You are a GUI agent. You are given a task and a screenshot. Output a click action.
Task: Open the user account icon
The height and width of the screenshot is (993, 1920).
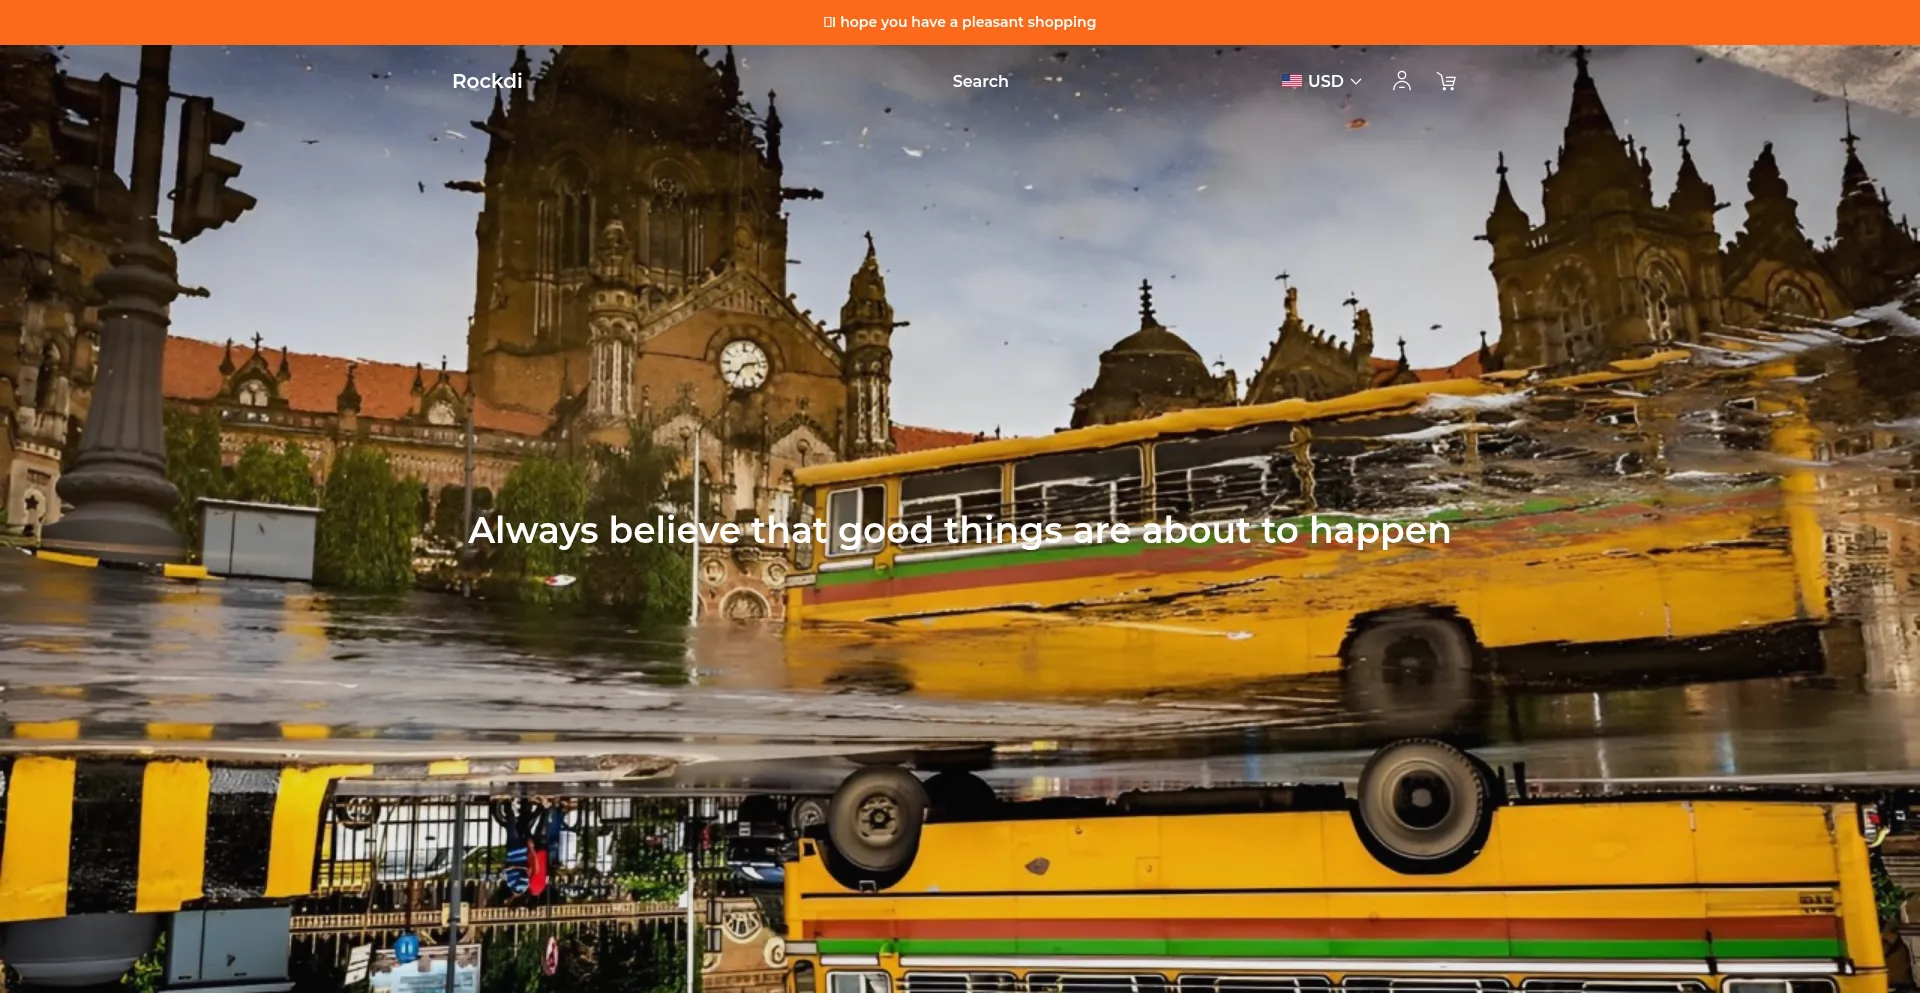tap(1401, 81)
